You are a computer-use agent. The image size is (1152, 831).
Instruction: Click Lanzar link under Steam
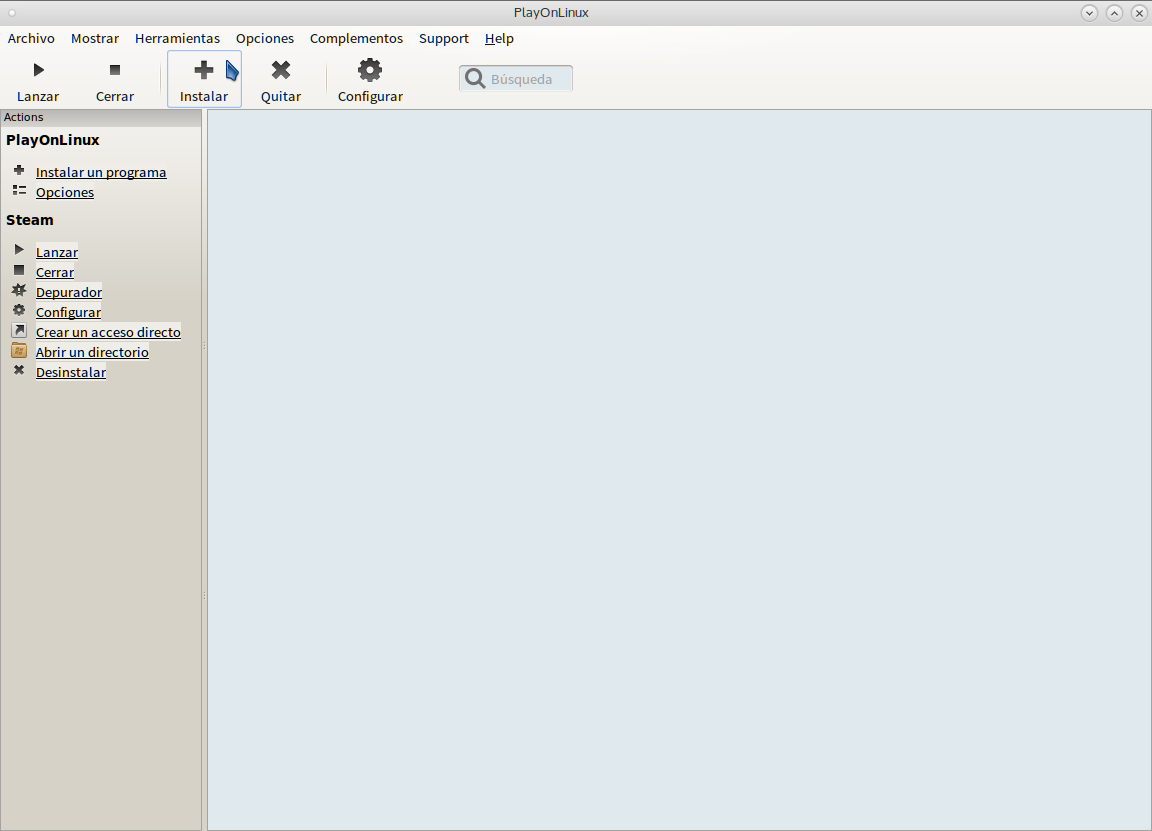(57, 252)
